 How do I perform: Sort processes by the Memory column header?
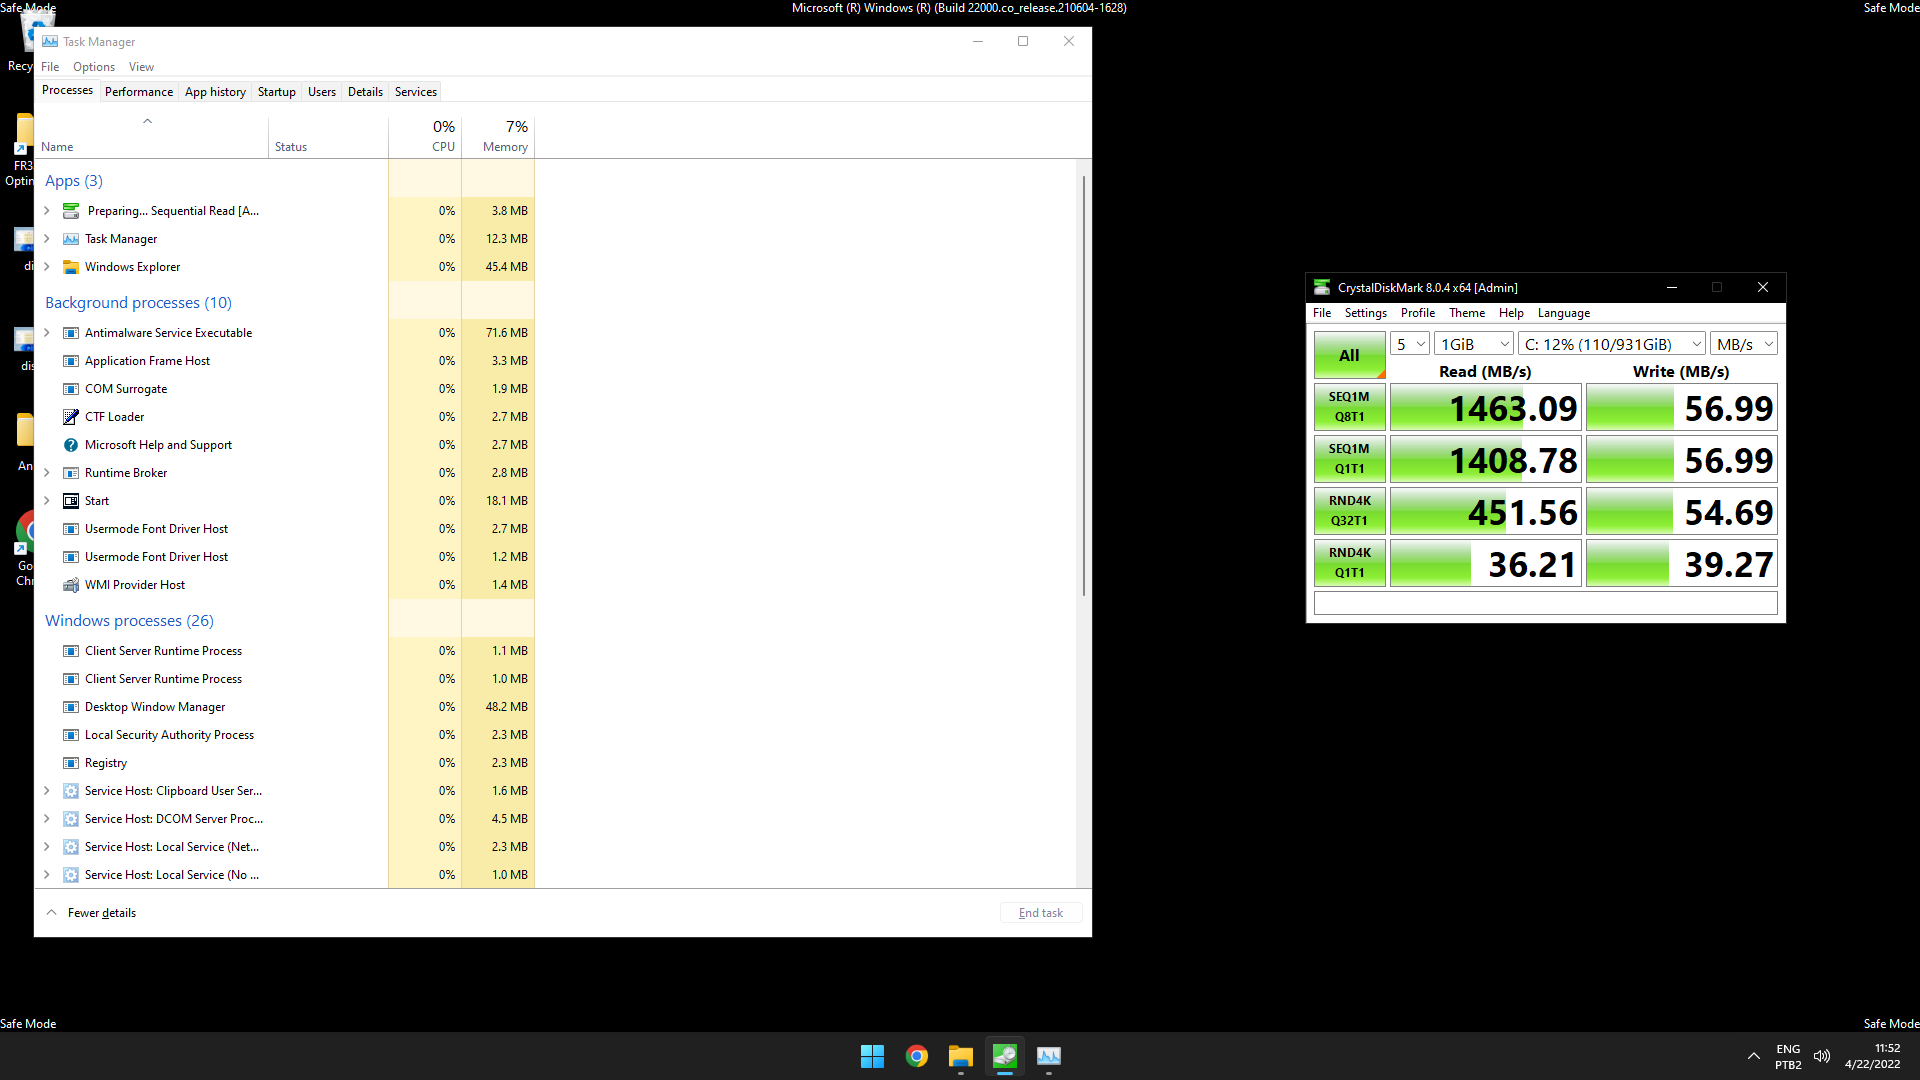click(498, 136)
